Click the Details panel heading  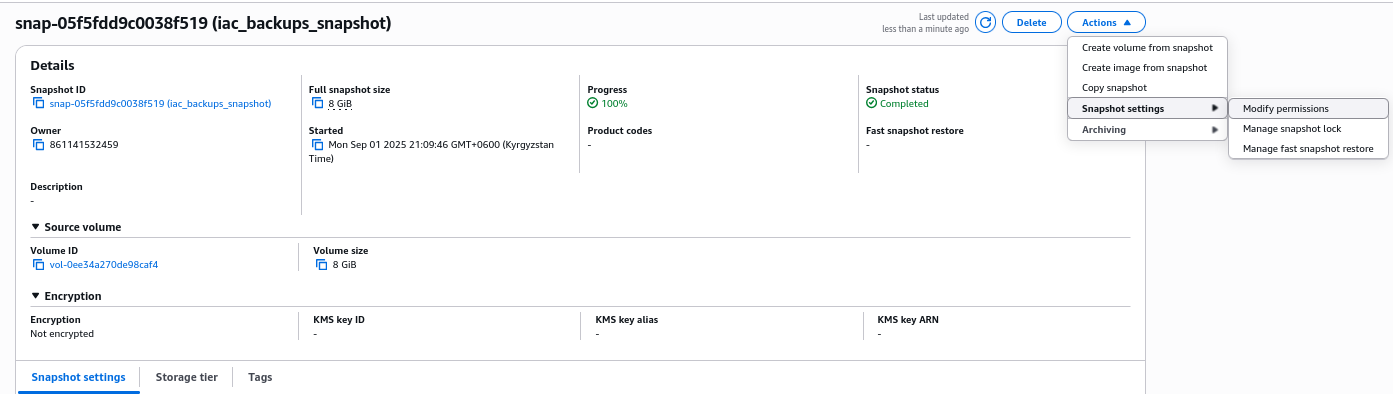point(52,66)
